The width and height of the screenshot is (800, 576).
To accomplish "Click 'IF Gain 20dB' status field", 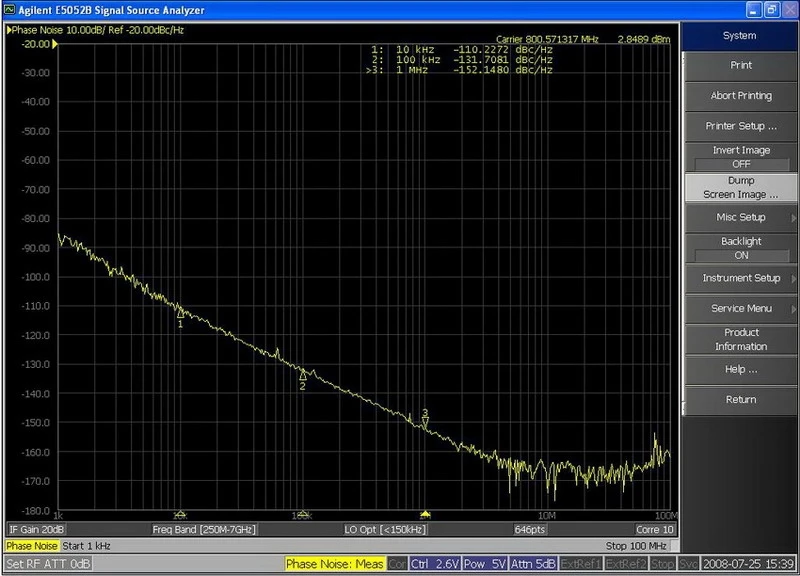I will [x=36, y=530].
